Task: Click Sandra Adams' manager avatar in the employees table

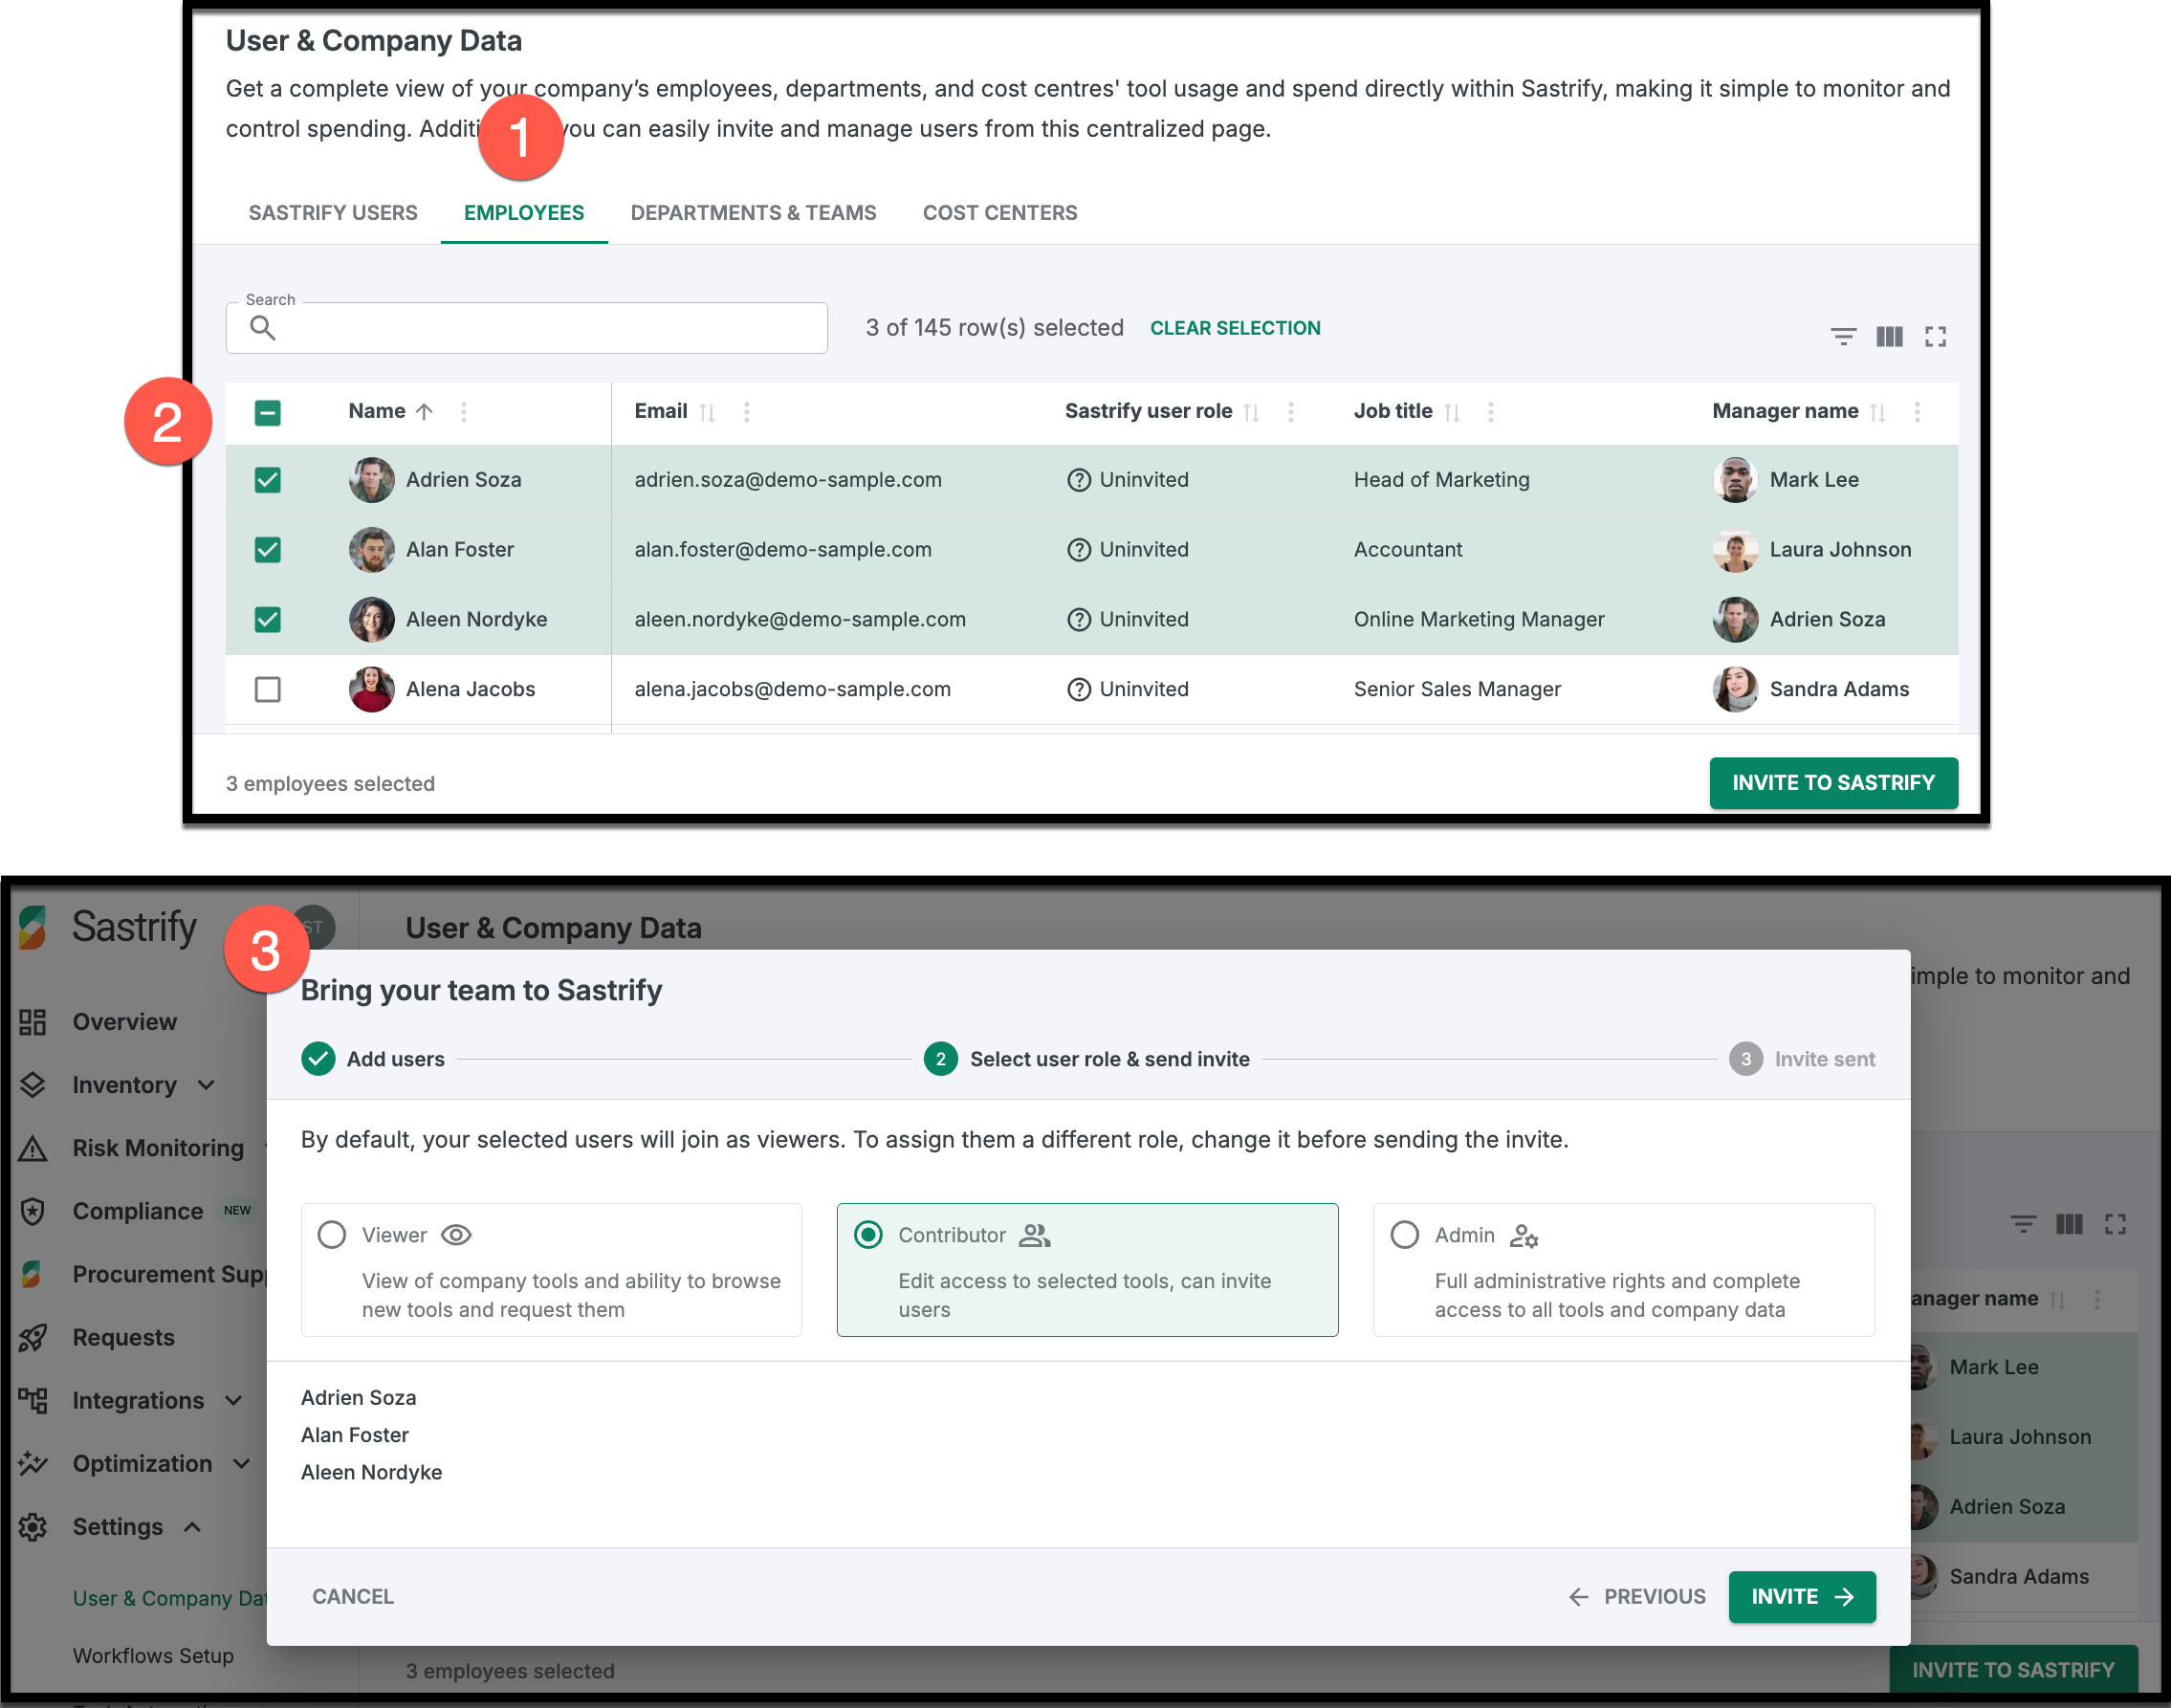Action: (x=1735, y=690)
